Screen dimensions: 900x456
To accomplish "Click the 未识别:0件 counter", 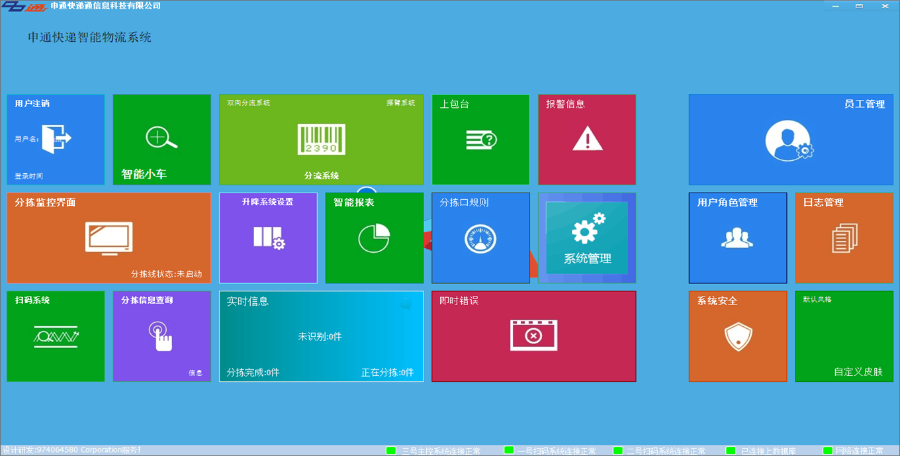I will tap(320, 337).
